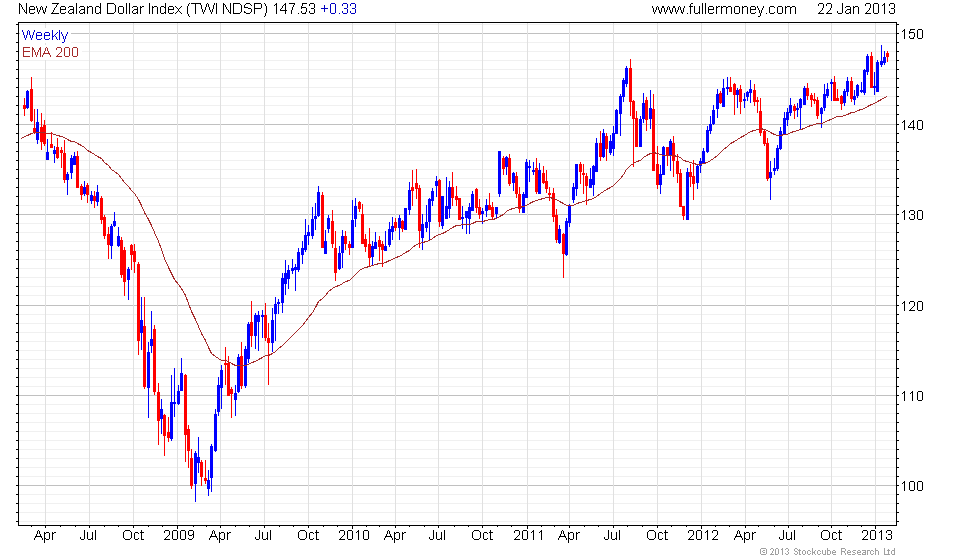This screenshot has height=560, width=980.
Task: Click the date '22 Jan 2013'
Action: point(856,9)
